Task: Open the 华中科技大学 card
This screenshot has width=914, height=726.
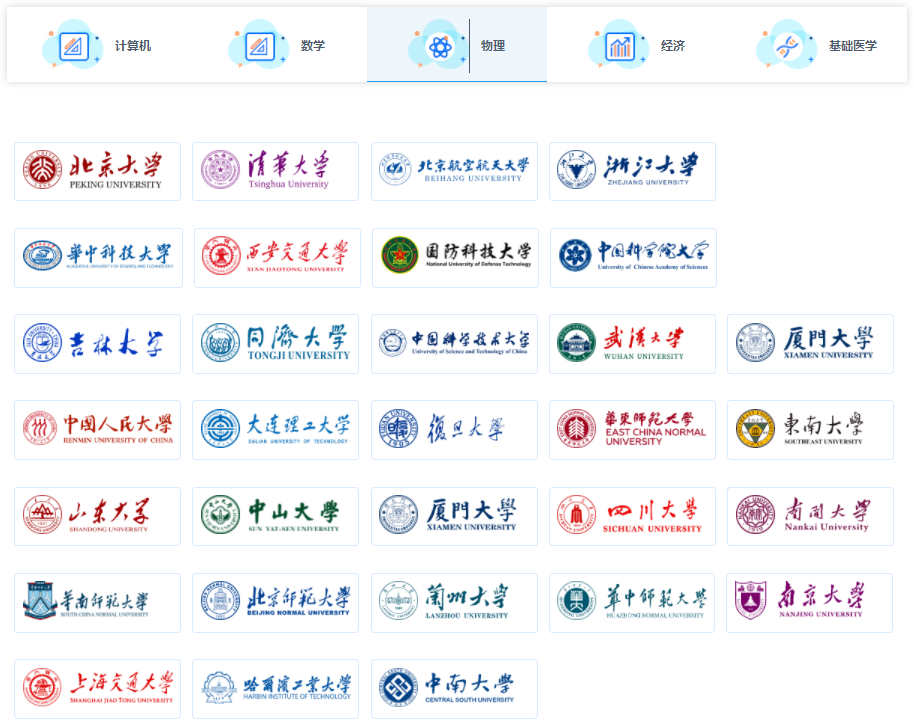Action: 99,258
